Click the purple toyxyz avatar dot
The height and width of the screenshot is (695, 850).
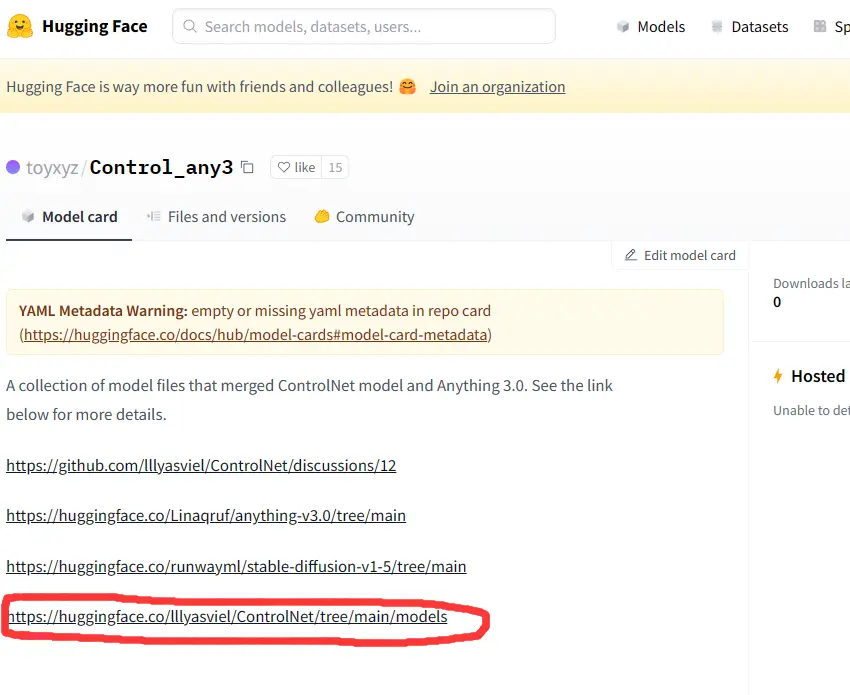13,167
